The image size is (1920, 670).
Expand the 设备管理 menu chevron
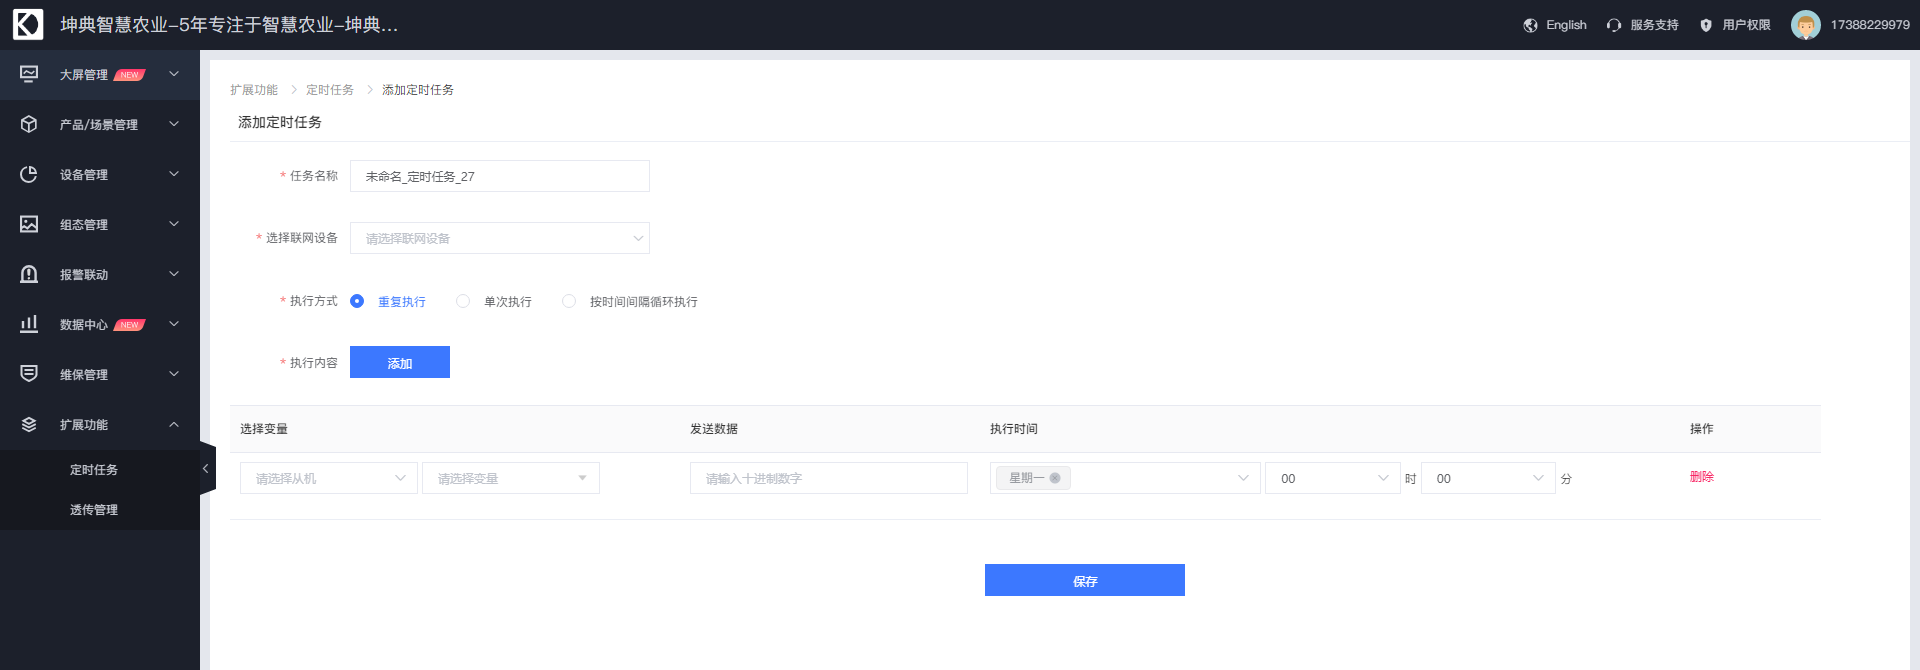tap(174, 174)
